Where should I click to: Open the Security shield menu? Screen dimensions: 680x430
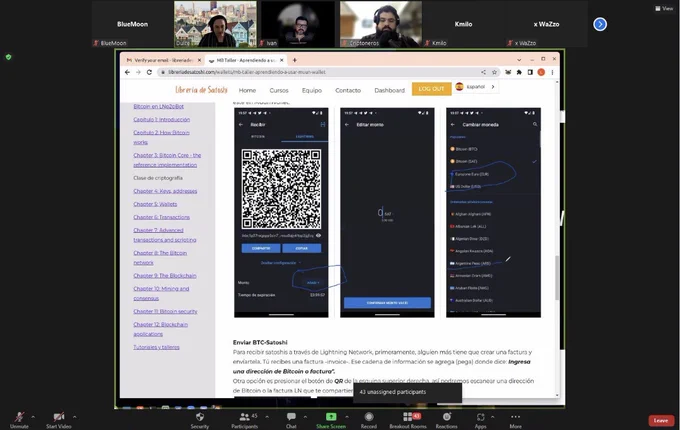pos(199,420)
